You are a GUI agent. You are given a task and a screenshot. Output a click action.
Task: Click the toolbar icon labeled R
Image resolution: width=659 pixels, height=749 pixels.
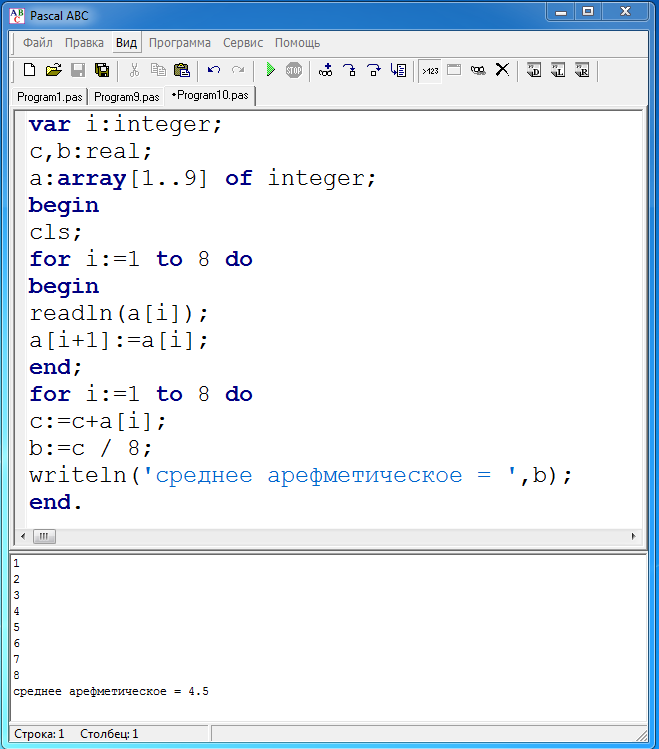(582, 70)
